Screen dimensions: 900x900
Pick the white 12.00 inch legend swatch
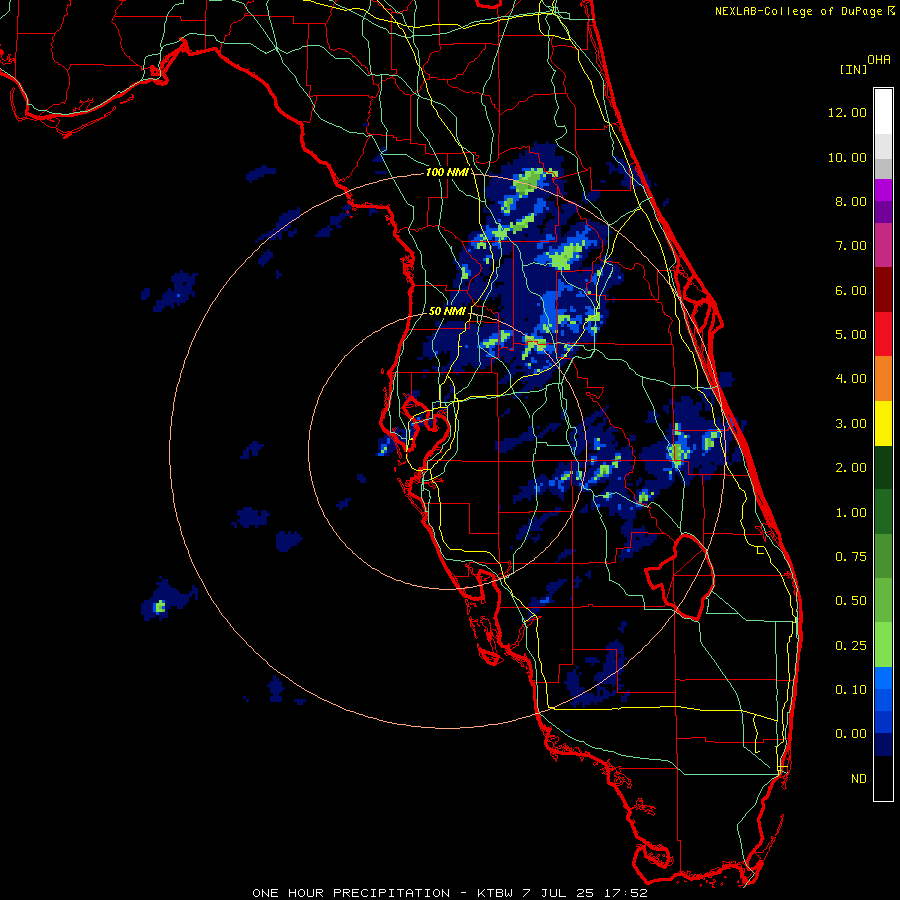click(883, 112)
